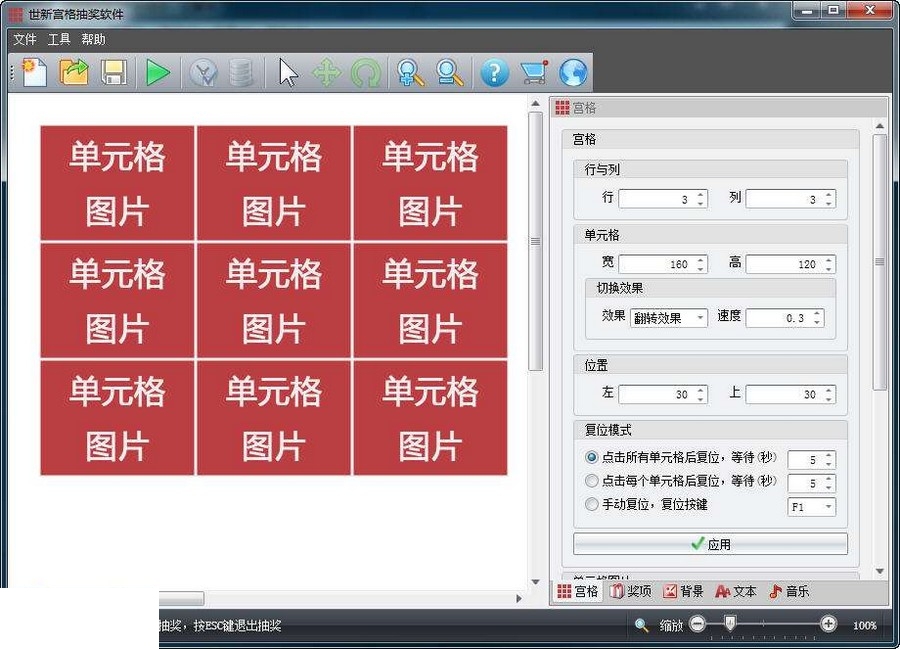Open a file with the folder icon

(x=74, y=73)
